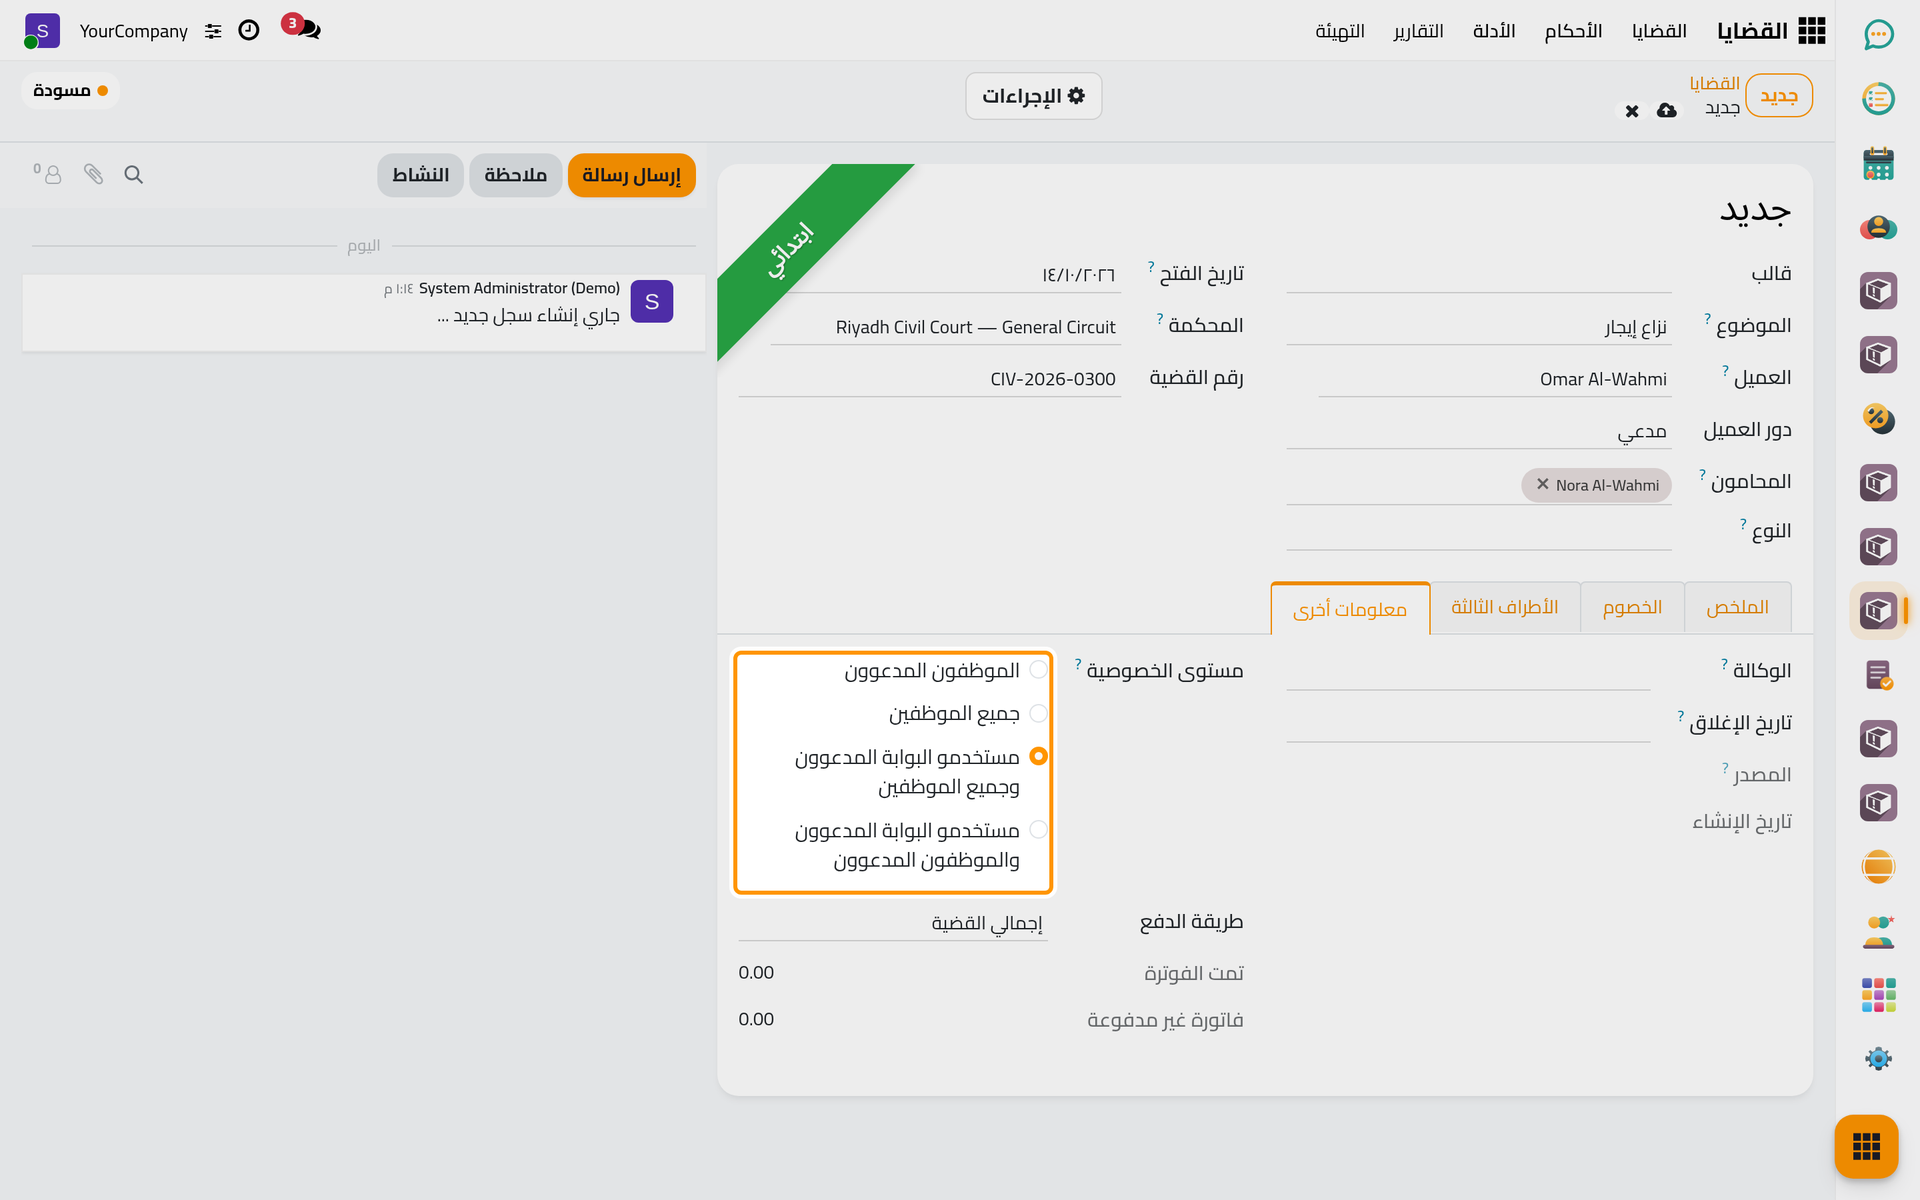Search messages with the chatter magnifier icon
The height and width of the screenshot is (1200, 1920).
point(133,175)
